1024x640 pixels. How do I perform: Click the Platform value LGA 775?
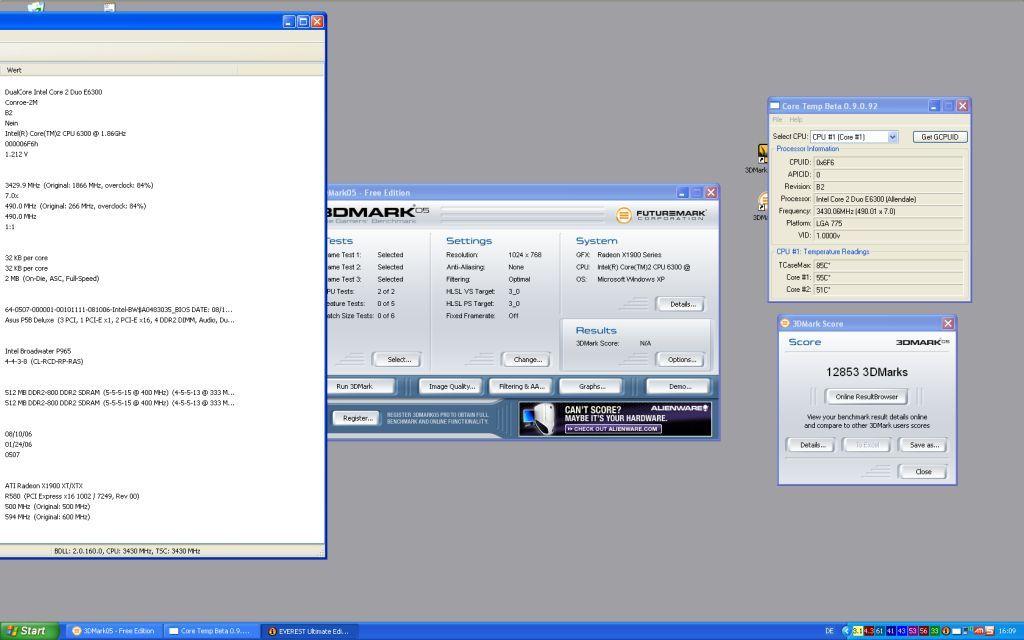tap(888, 223)
